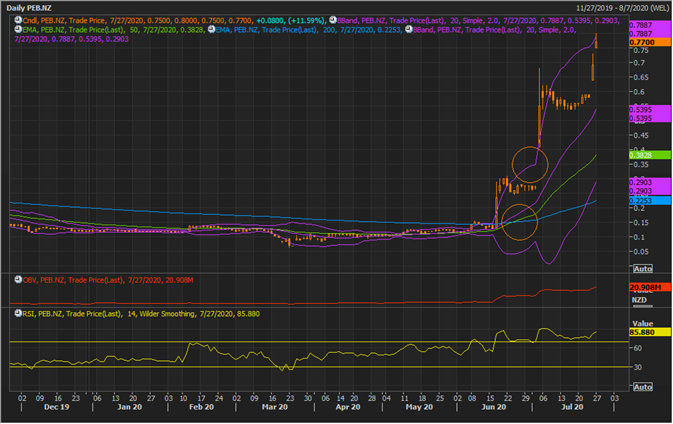Image resolution: width=673 pixels, height=424 pixels.
Task: Click the RSI indicator legend icon
Action: click(18, 313)
